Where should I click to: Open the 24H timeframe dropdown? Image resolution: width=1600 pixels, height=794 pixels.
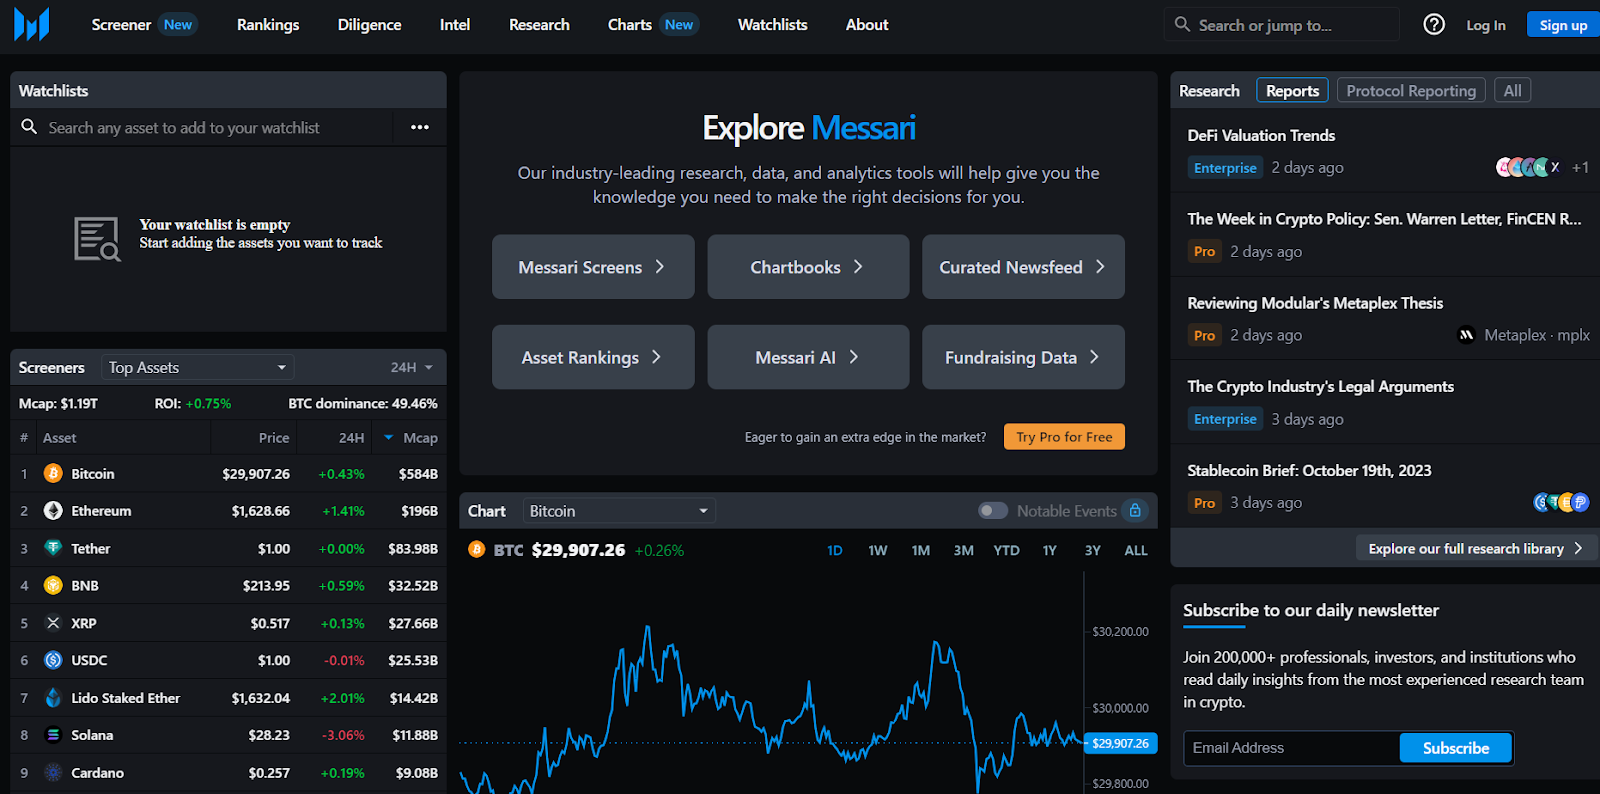[x=412, y=367]
